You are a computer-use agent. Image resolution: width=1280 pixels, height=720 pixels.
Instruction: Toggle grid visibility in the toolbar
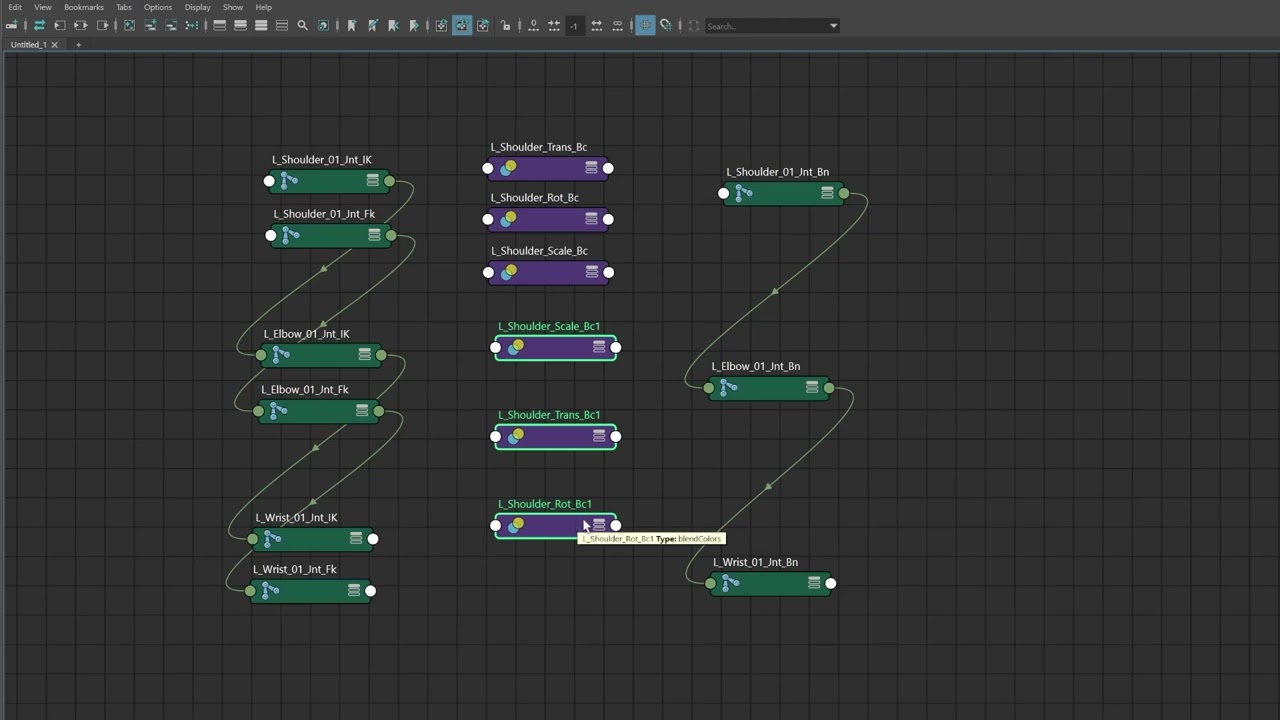tap(645, 25)
